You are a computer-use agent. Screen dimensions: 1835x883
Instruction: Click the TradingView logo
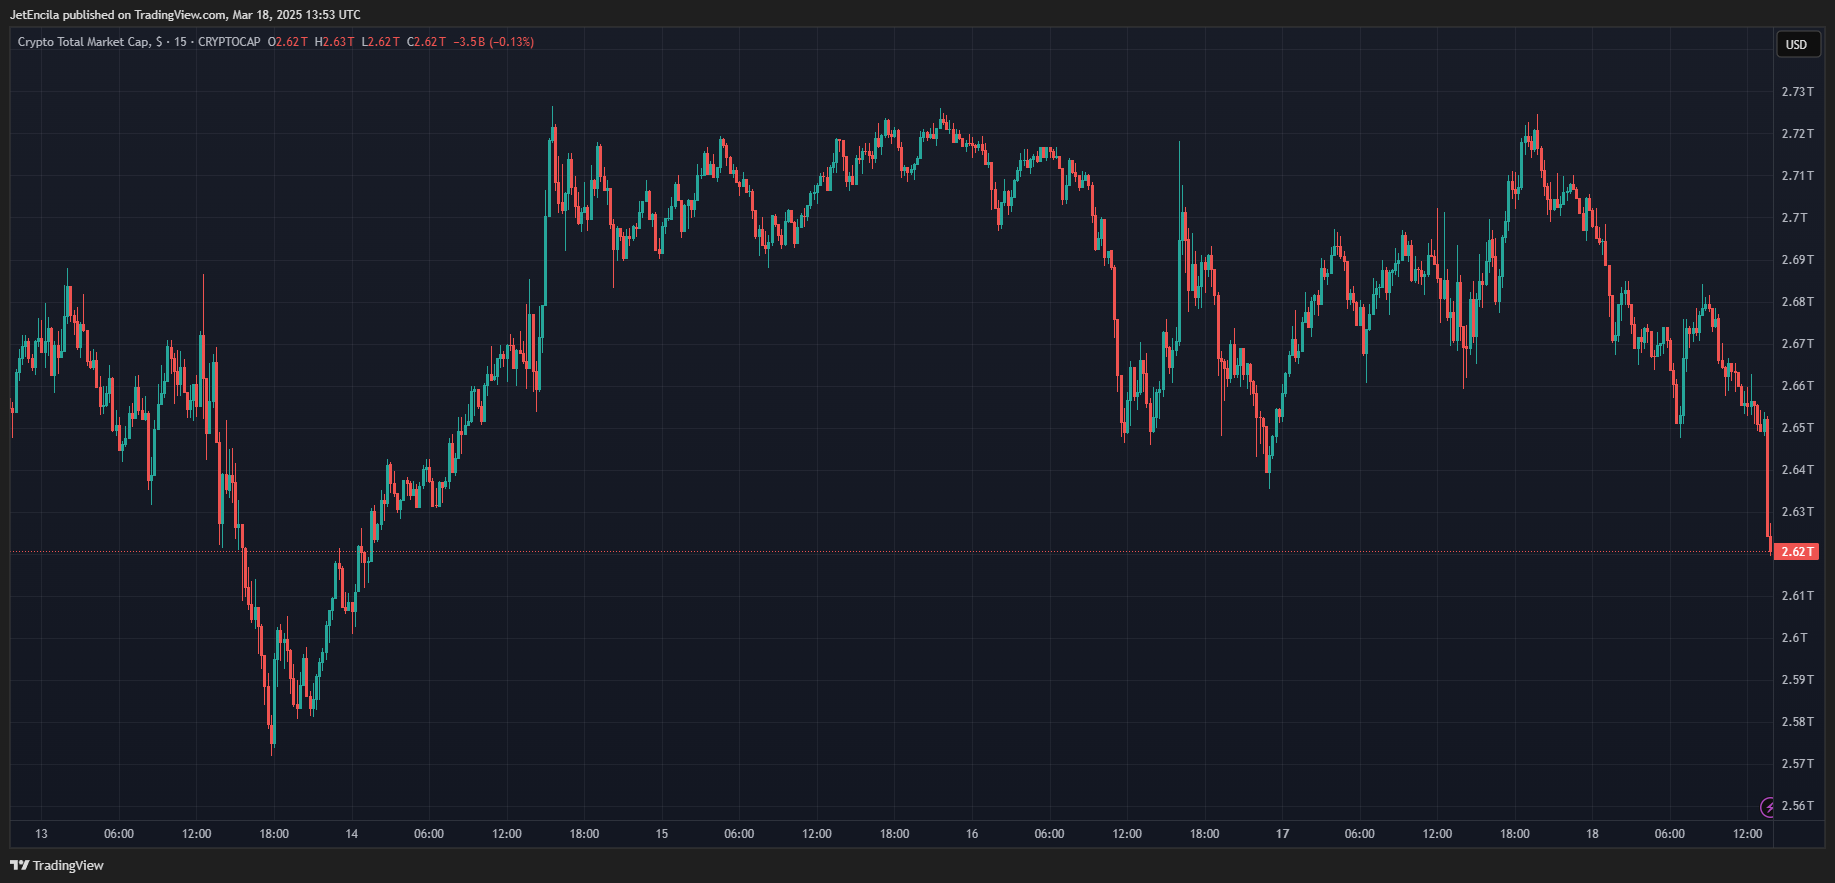[x=57, y=865]
